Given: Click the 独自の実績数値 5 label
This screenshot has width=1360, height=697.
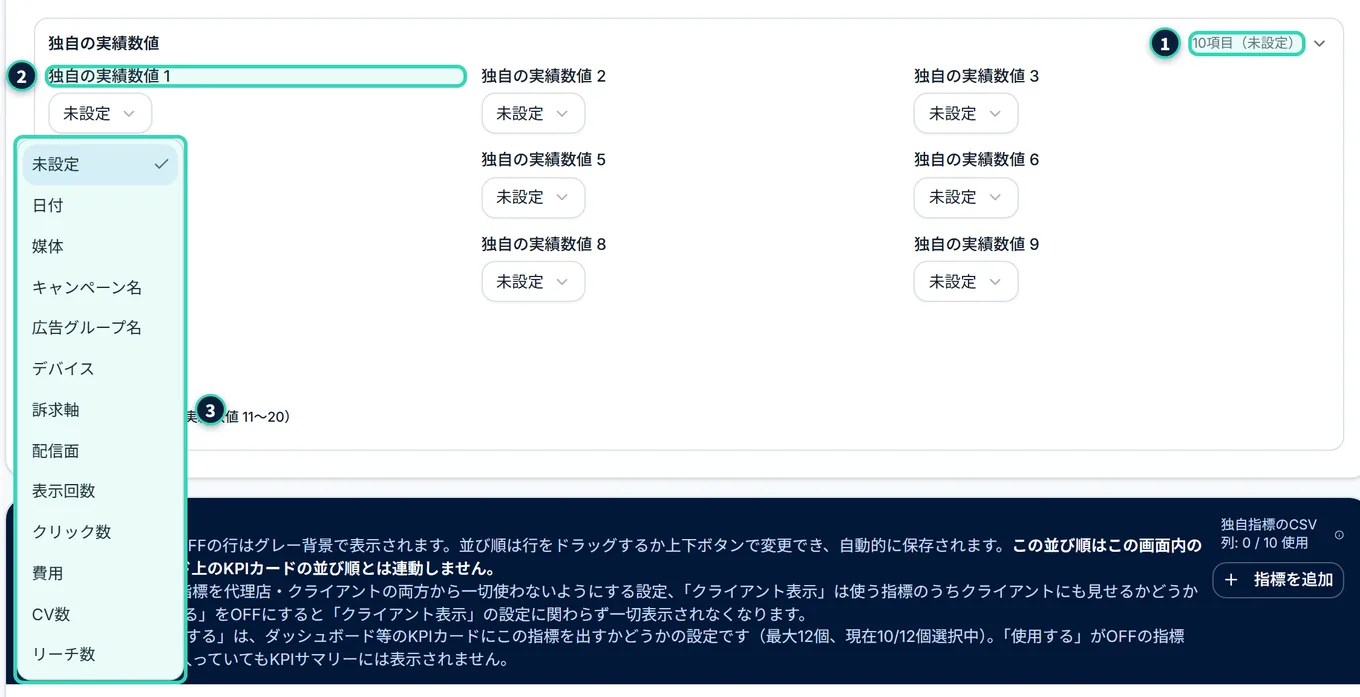Looking at the screenshot, I should click(544, 160).
